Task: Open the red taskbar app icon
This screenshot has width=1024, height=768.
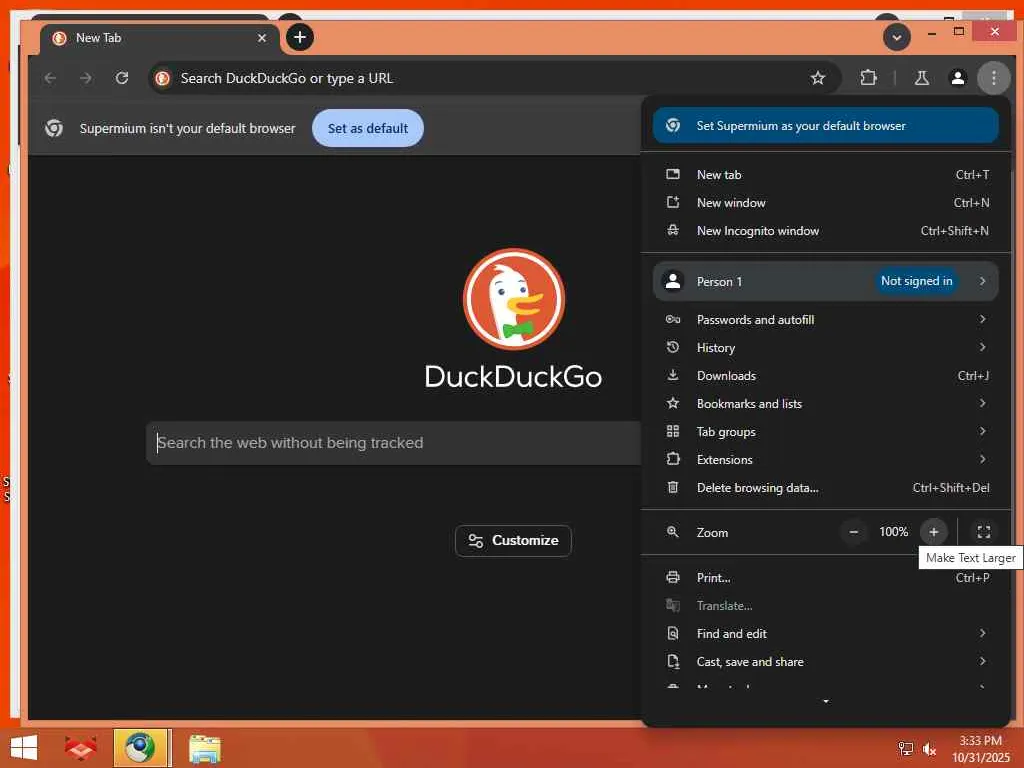Action: pyautogui.click(x=80, y=748)
